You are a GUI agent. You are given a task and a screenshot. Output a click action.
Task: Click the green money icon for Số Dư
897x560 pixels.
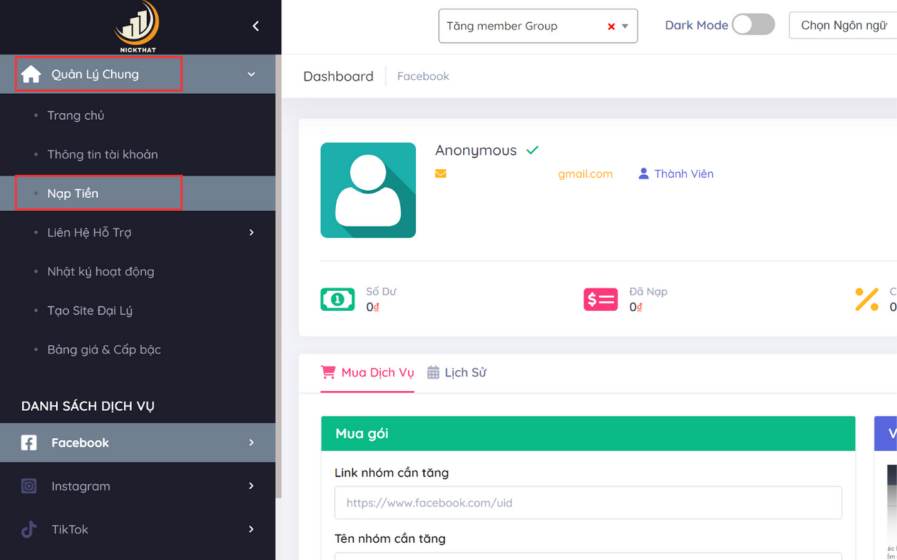pyautogui.click(x=338, y=299)
